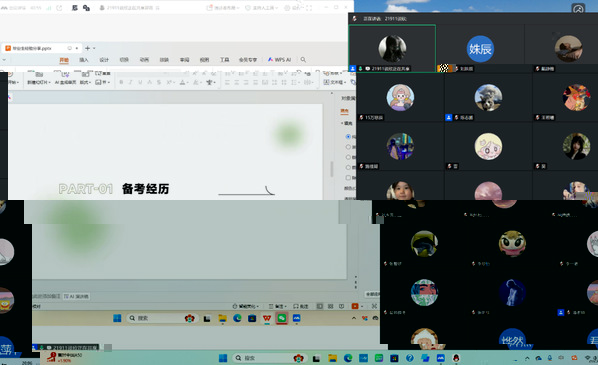Open the WPS AI tab

pos(280,60)
